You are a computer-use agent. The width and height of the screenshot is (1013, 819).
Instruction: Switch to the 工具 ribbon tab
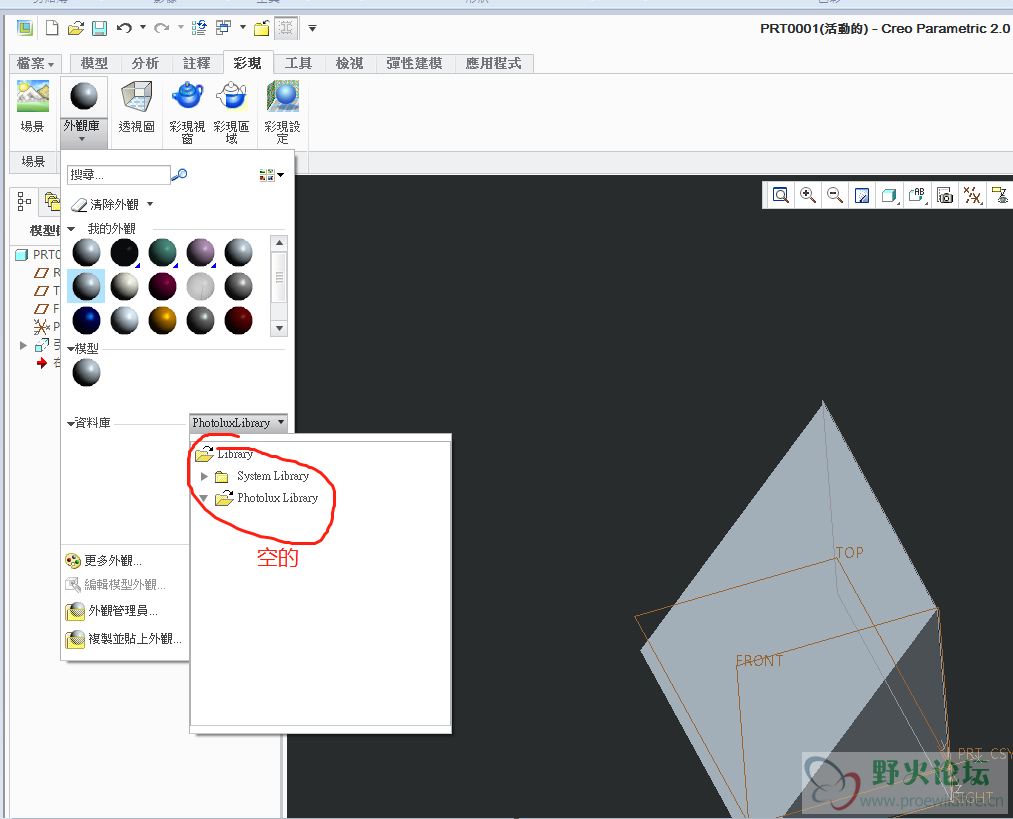tap(298, 63)
